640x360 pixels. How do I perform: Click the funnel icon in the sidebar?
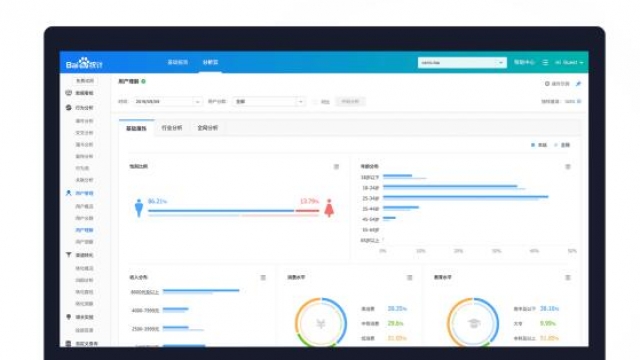pyautogui.click(x=69, y=255)
